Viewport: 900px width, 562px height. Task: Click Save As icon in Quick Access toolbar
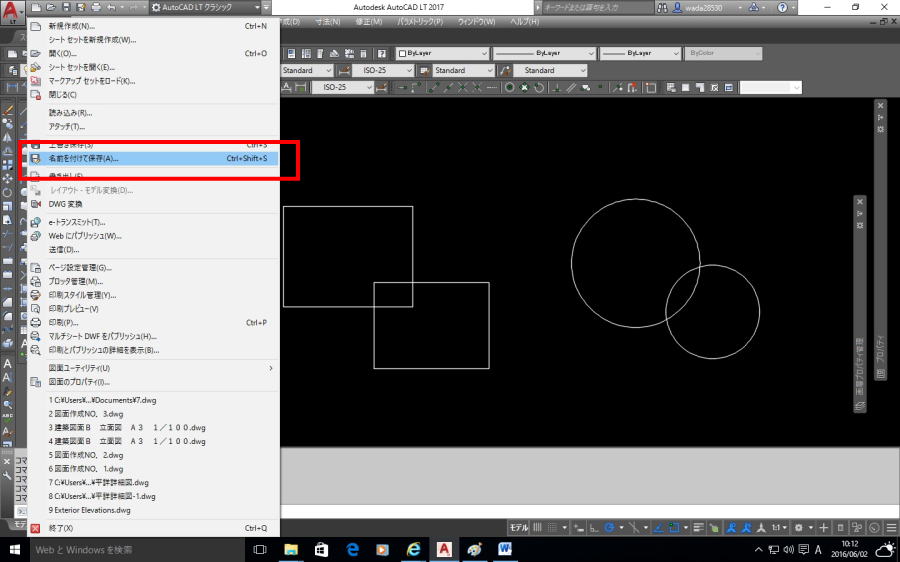point(81,7)
